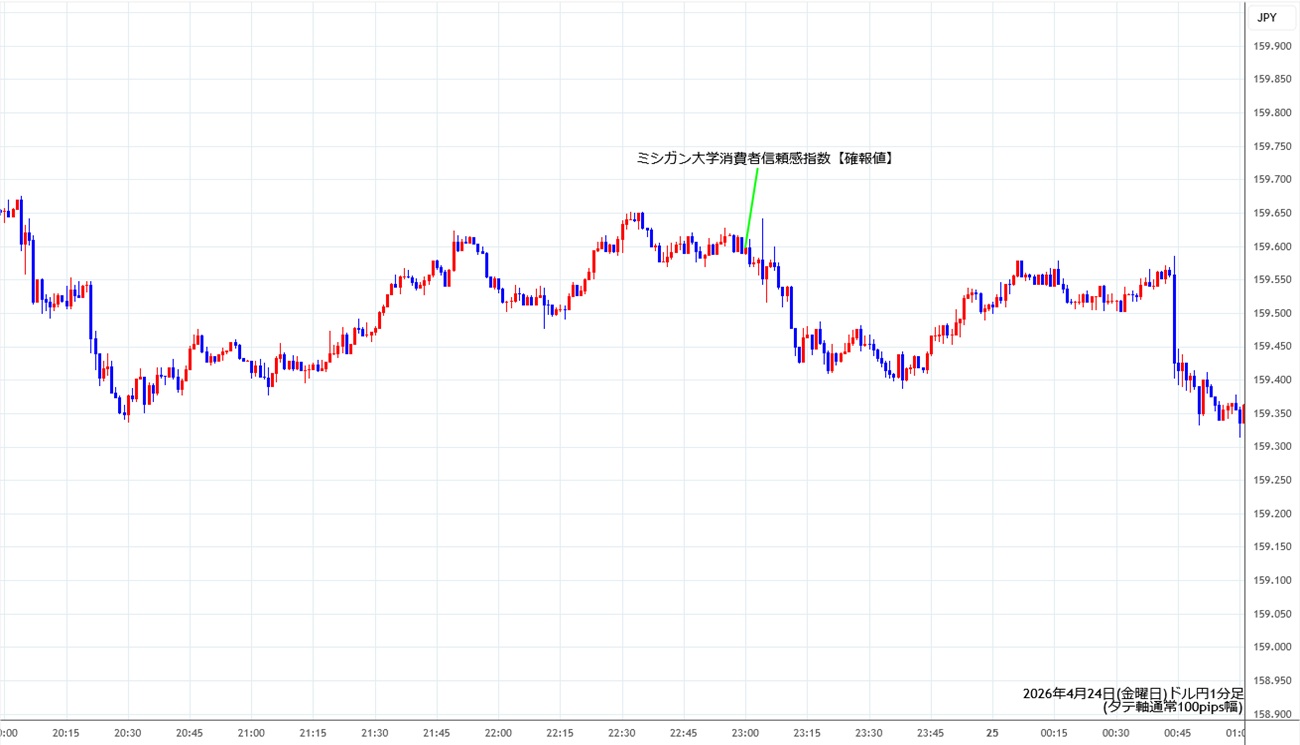Click the long blue drop candle near 00:45

pyautogui.click(x=1174, y=318)
